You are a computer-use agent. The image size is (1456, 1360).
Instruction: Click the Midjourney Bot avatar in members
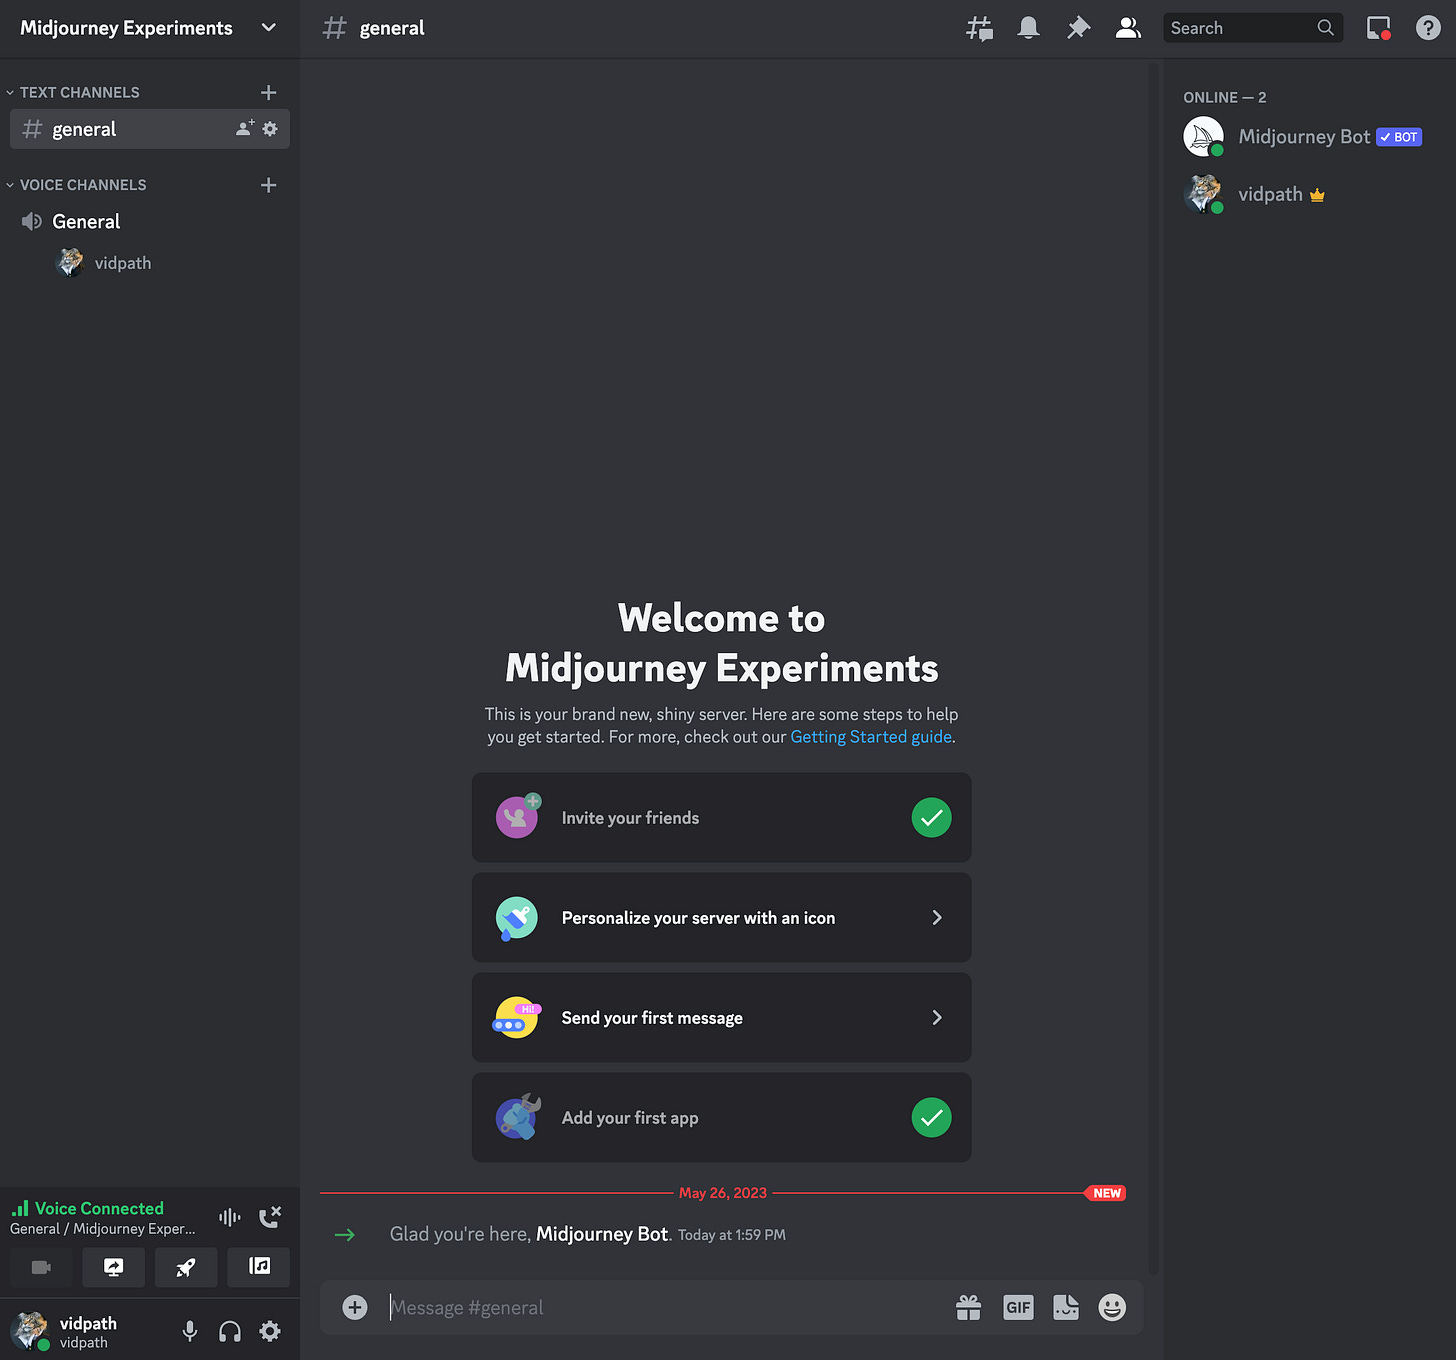click(1204, 137)
